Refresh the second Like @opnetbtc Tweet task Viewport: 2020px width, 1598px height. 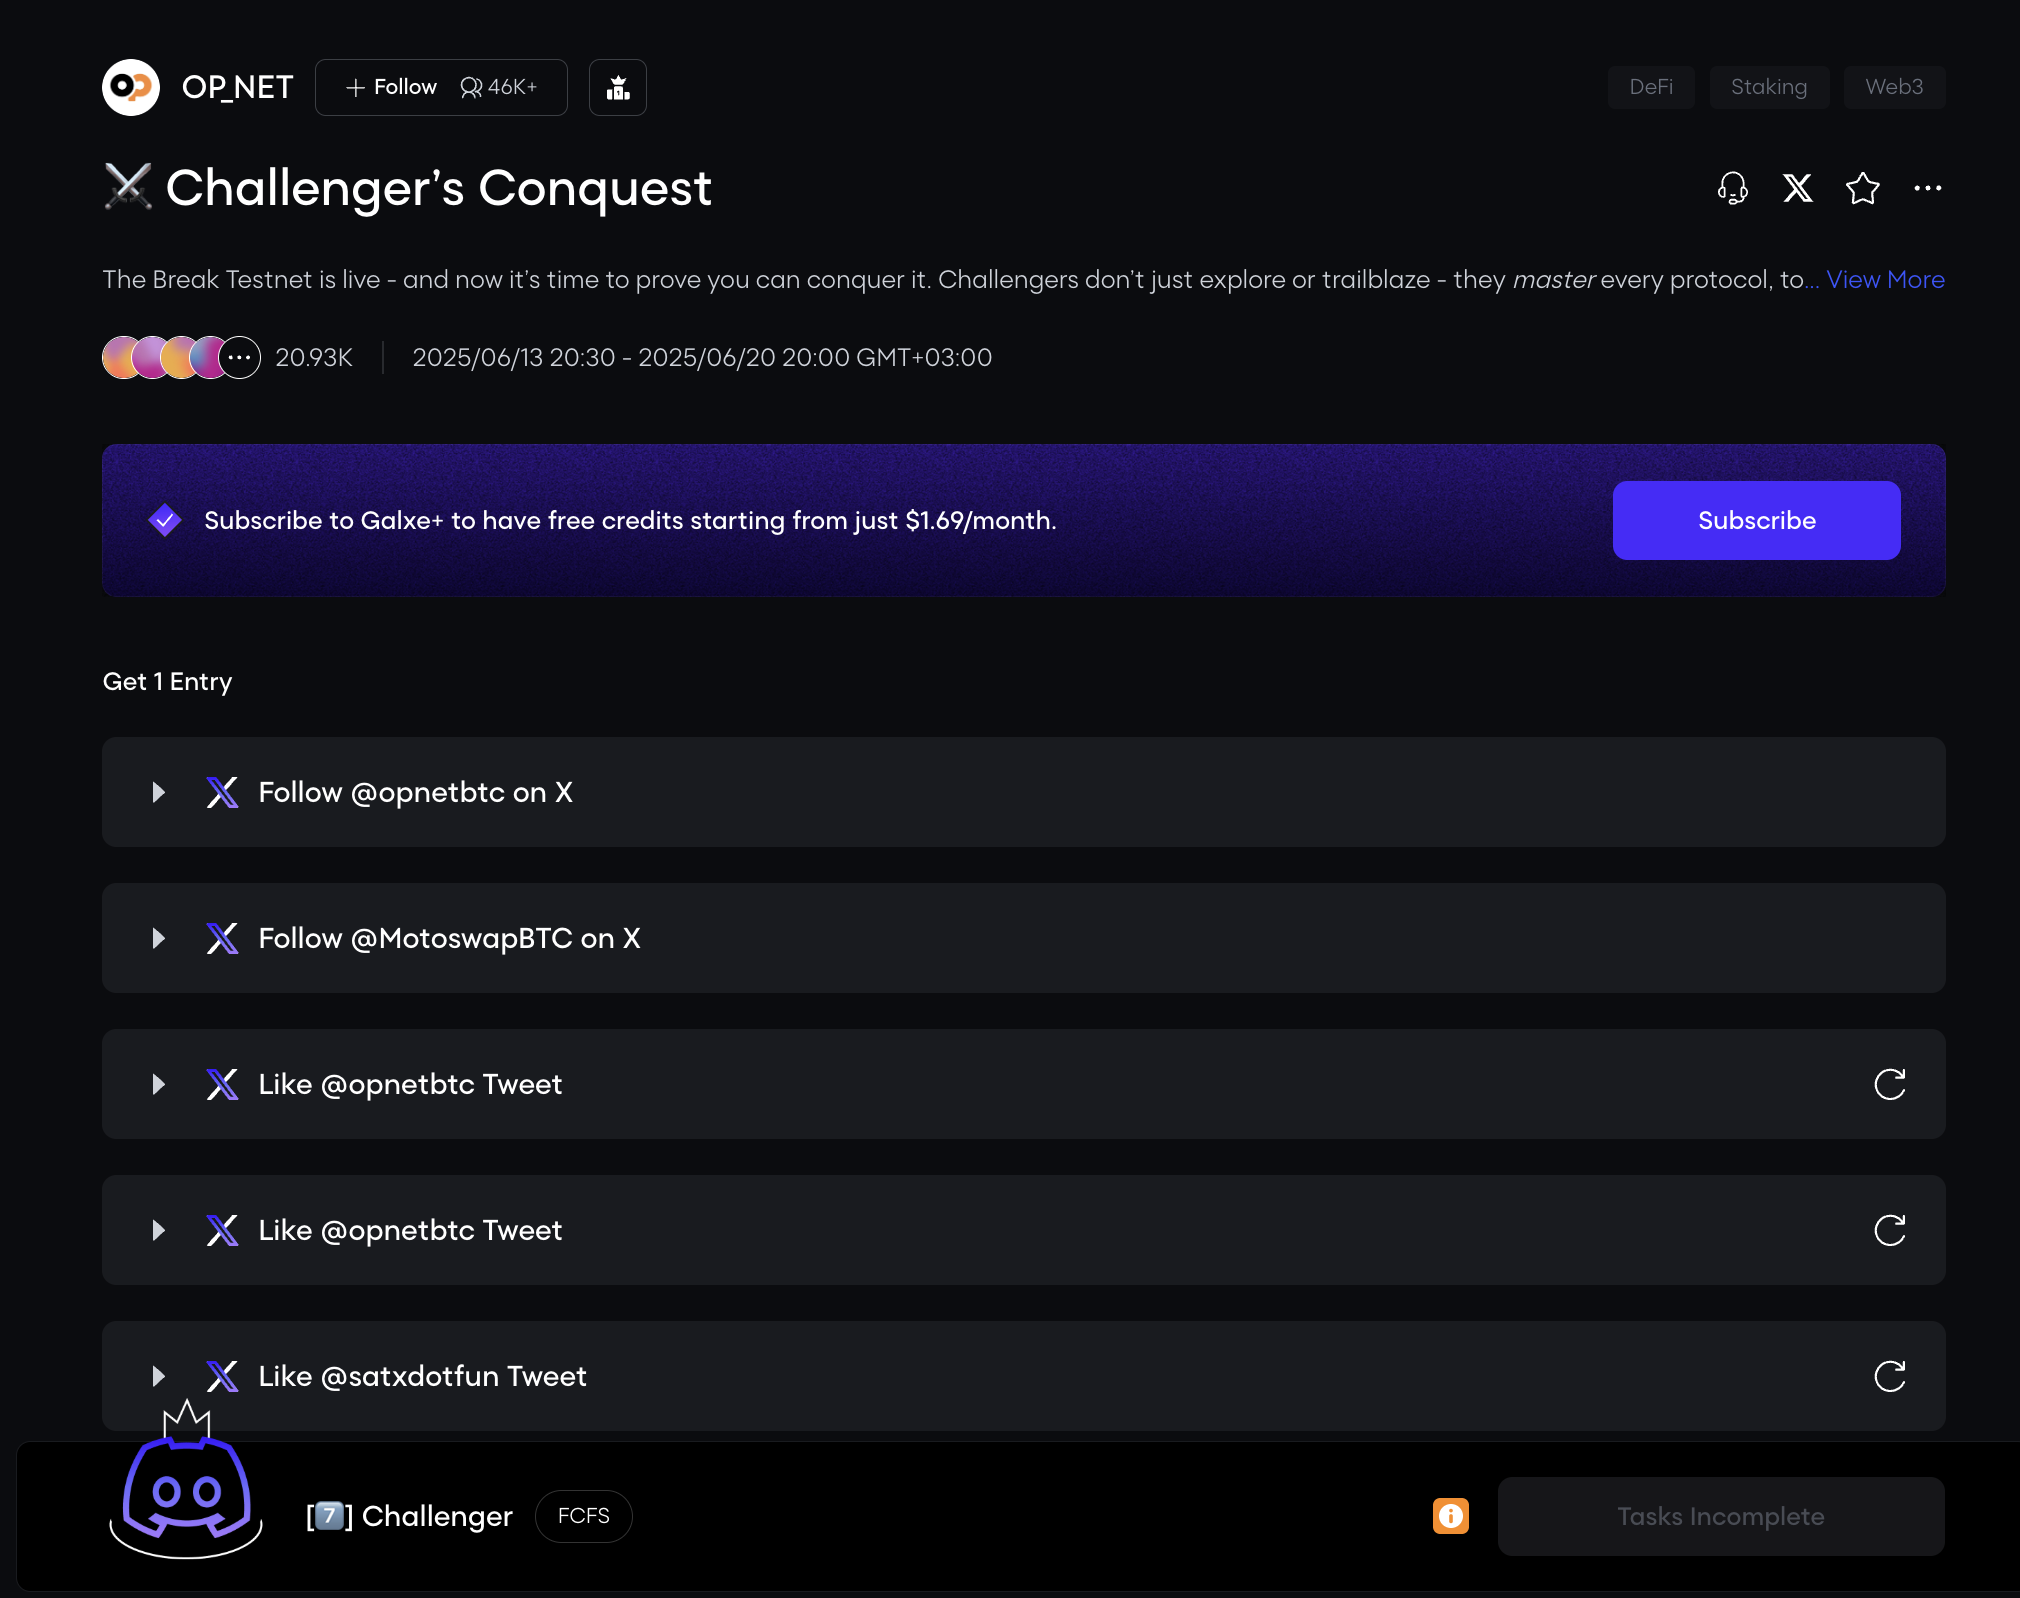pyautogui.click(x=1889, y=1230)
